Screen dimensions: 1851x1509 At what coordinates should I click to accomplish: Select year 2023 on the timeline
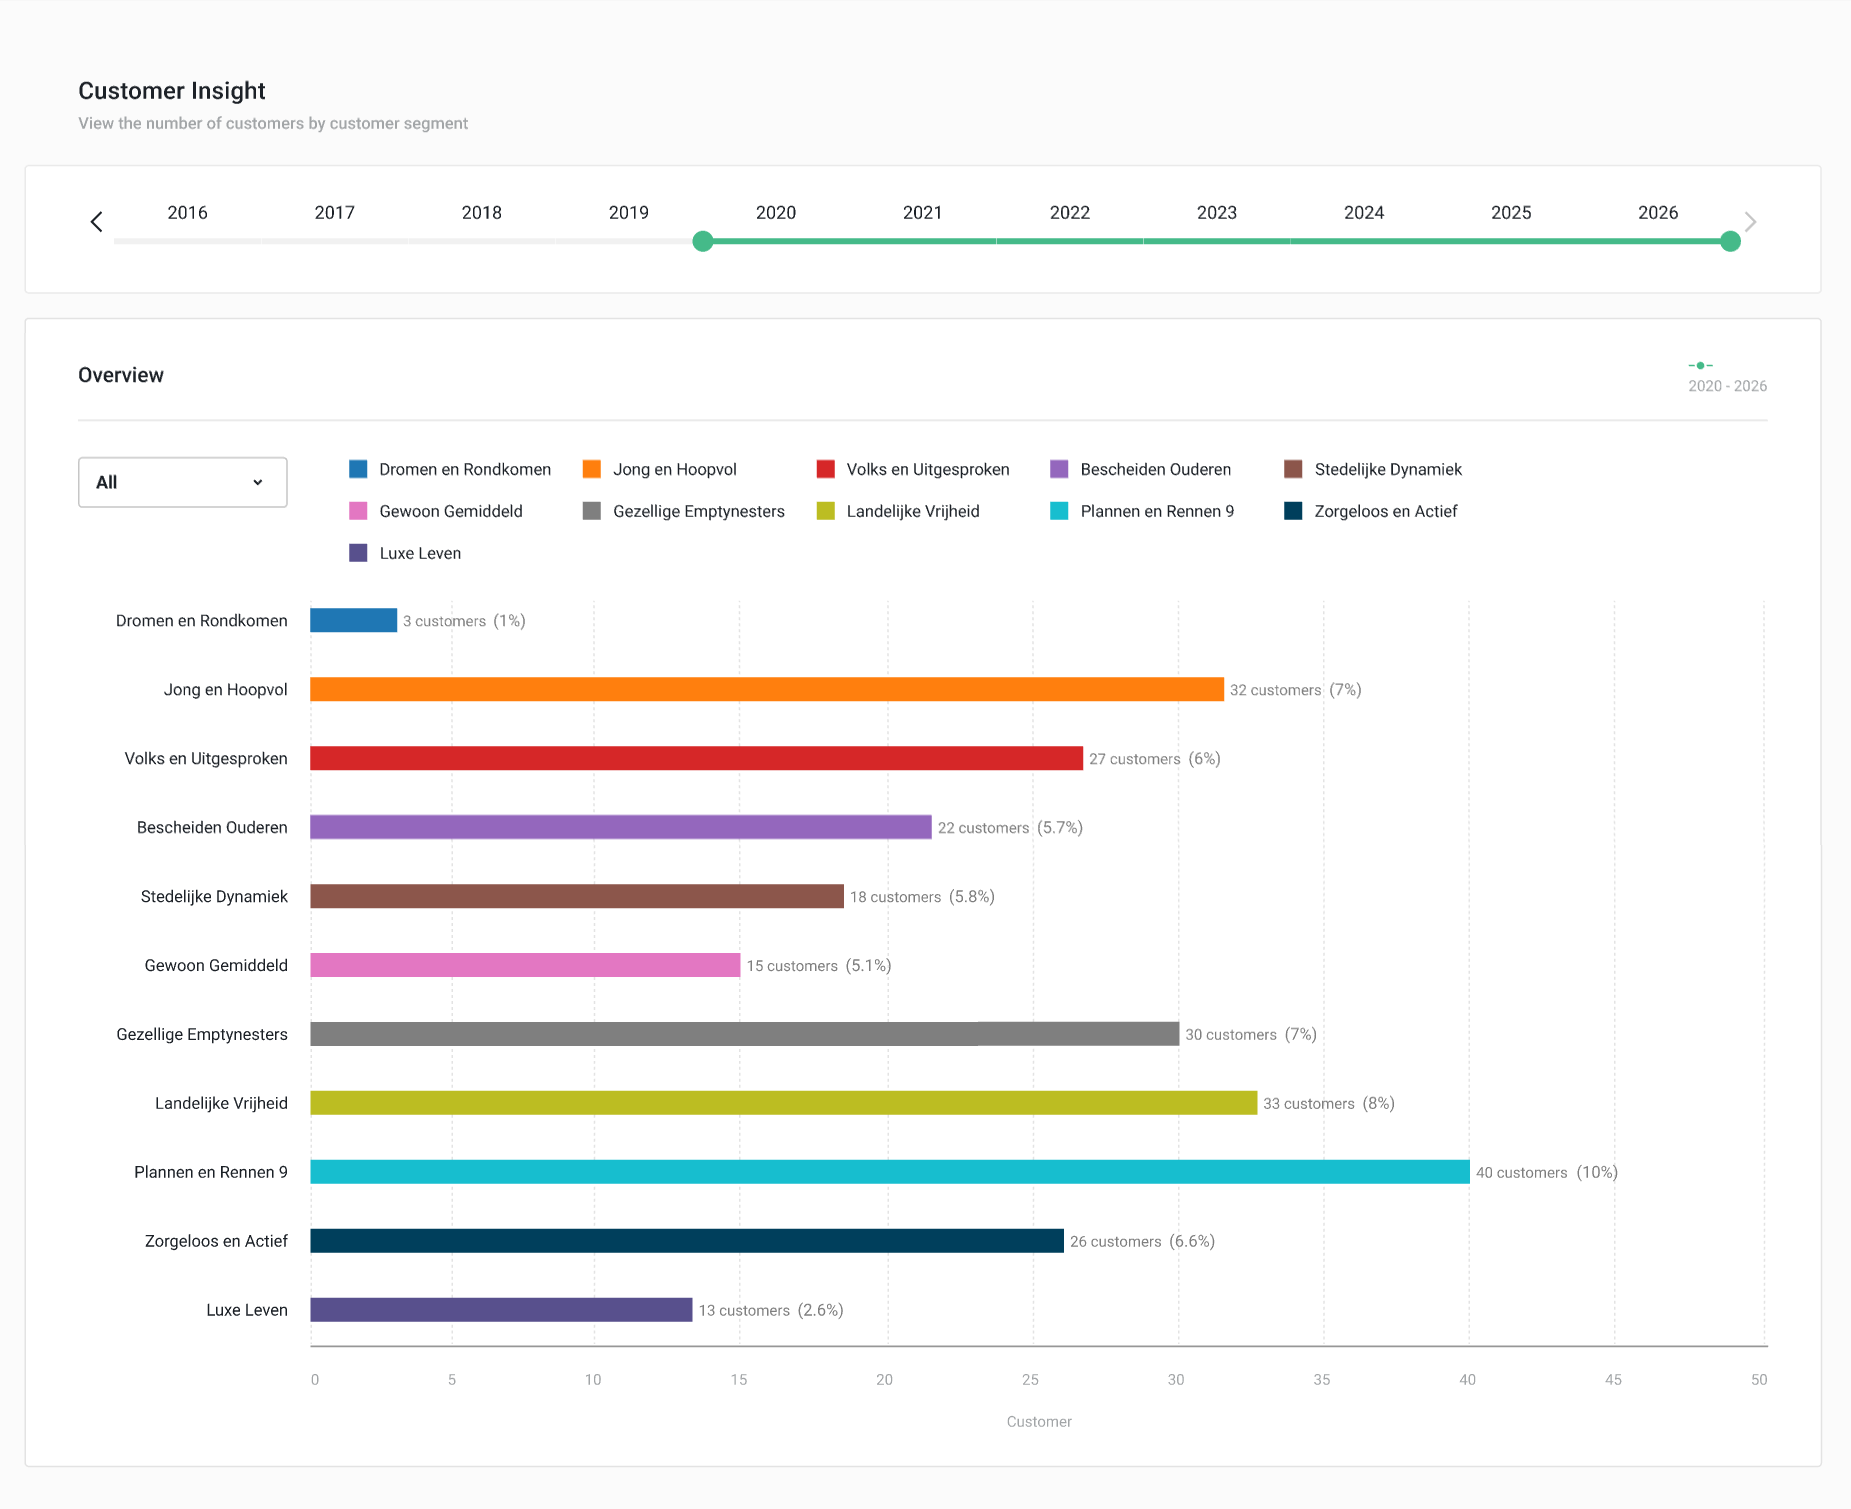tap(1216, 213)
